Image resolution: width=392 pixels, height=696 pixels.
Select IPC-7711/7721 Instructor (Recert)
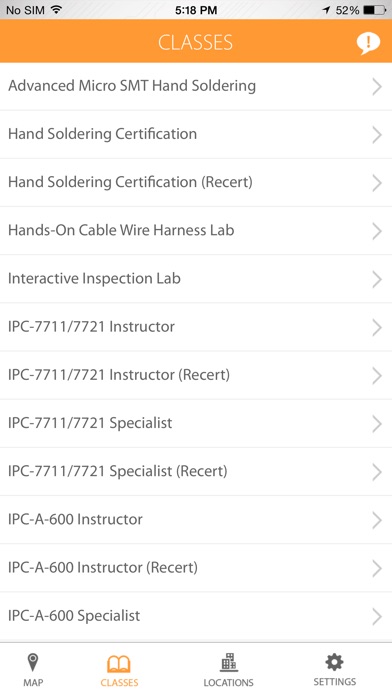196,375
